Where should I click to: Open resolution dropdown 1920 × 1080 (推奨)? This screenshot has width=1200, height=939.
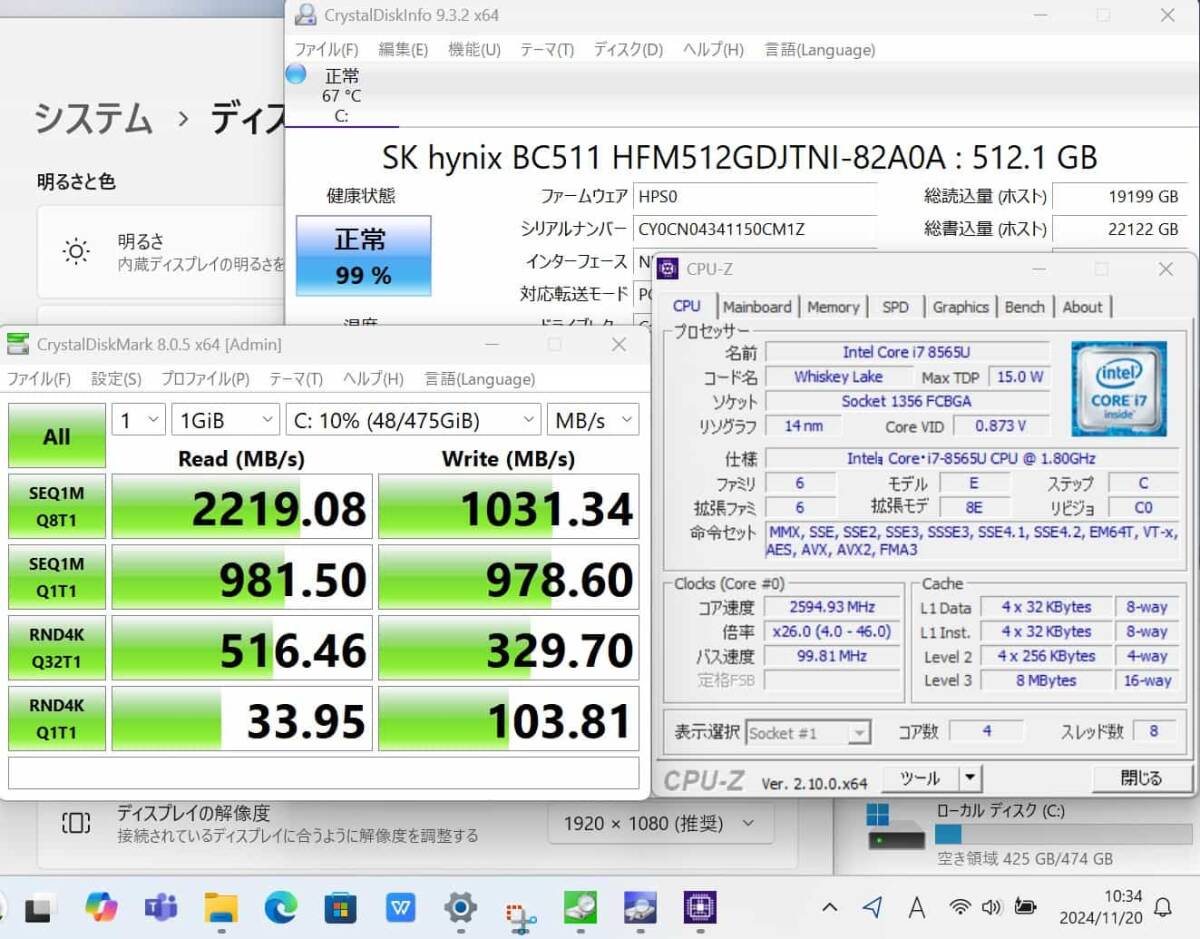[x=660, y=823]
